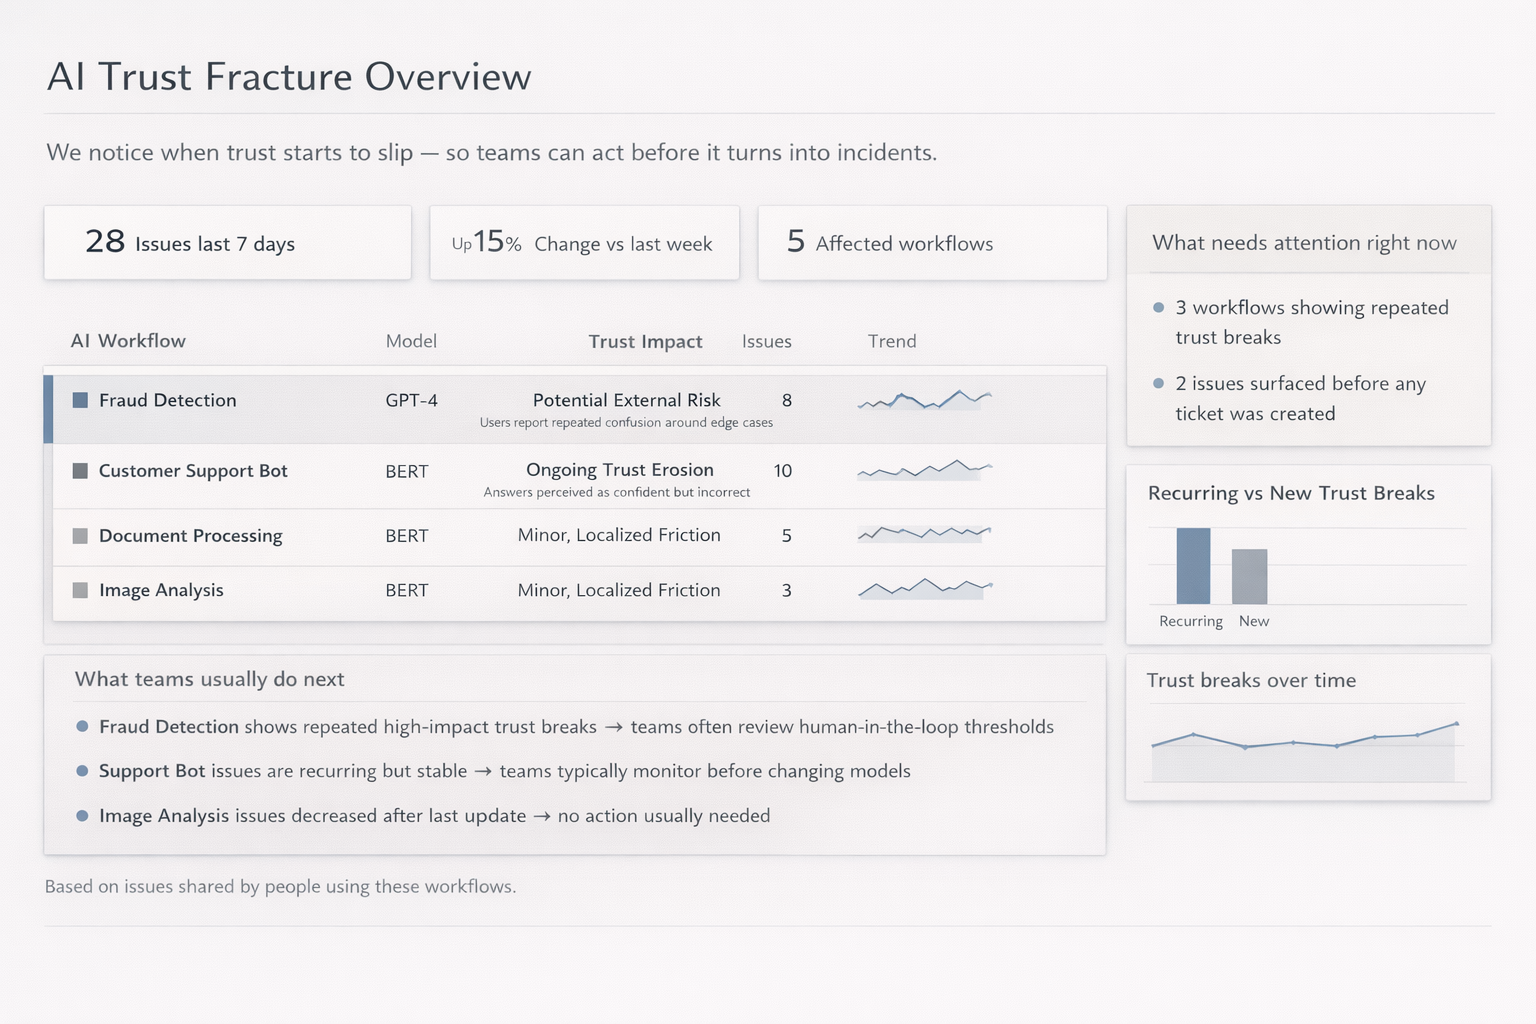The width and height of the screenshot is (1536, 1024).
Task: Open the Fraud Detection trend sparkline
Action: pos(923,399)
